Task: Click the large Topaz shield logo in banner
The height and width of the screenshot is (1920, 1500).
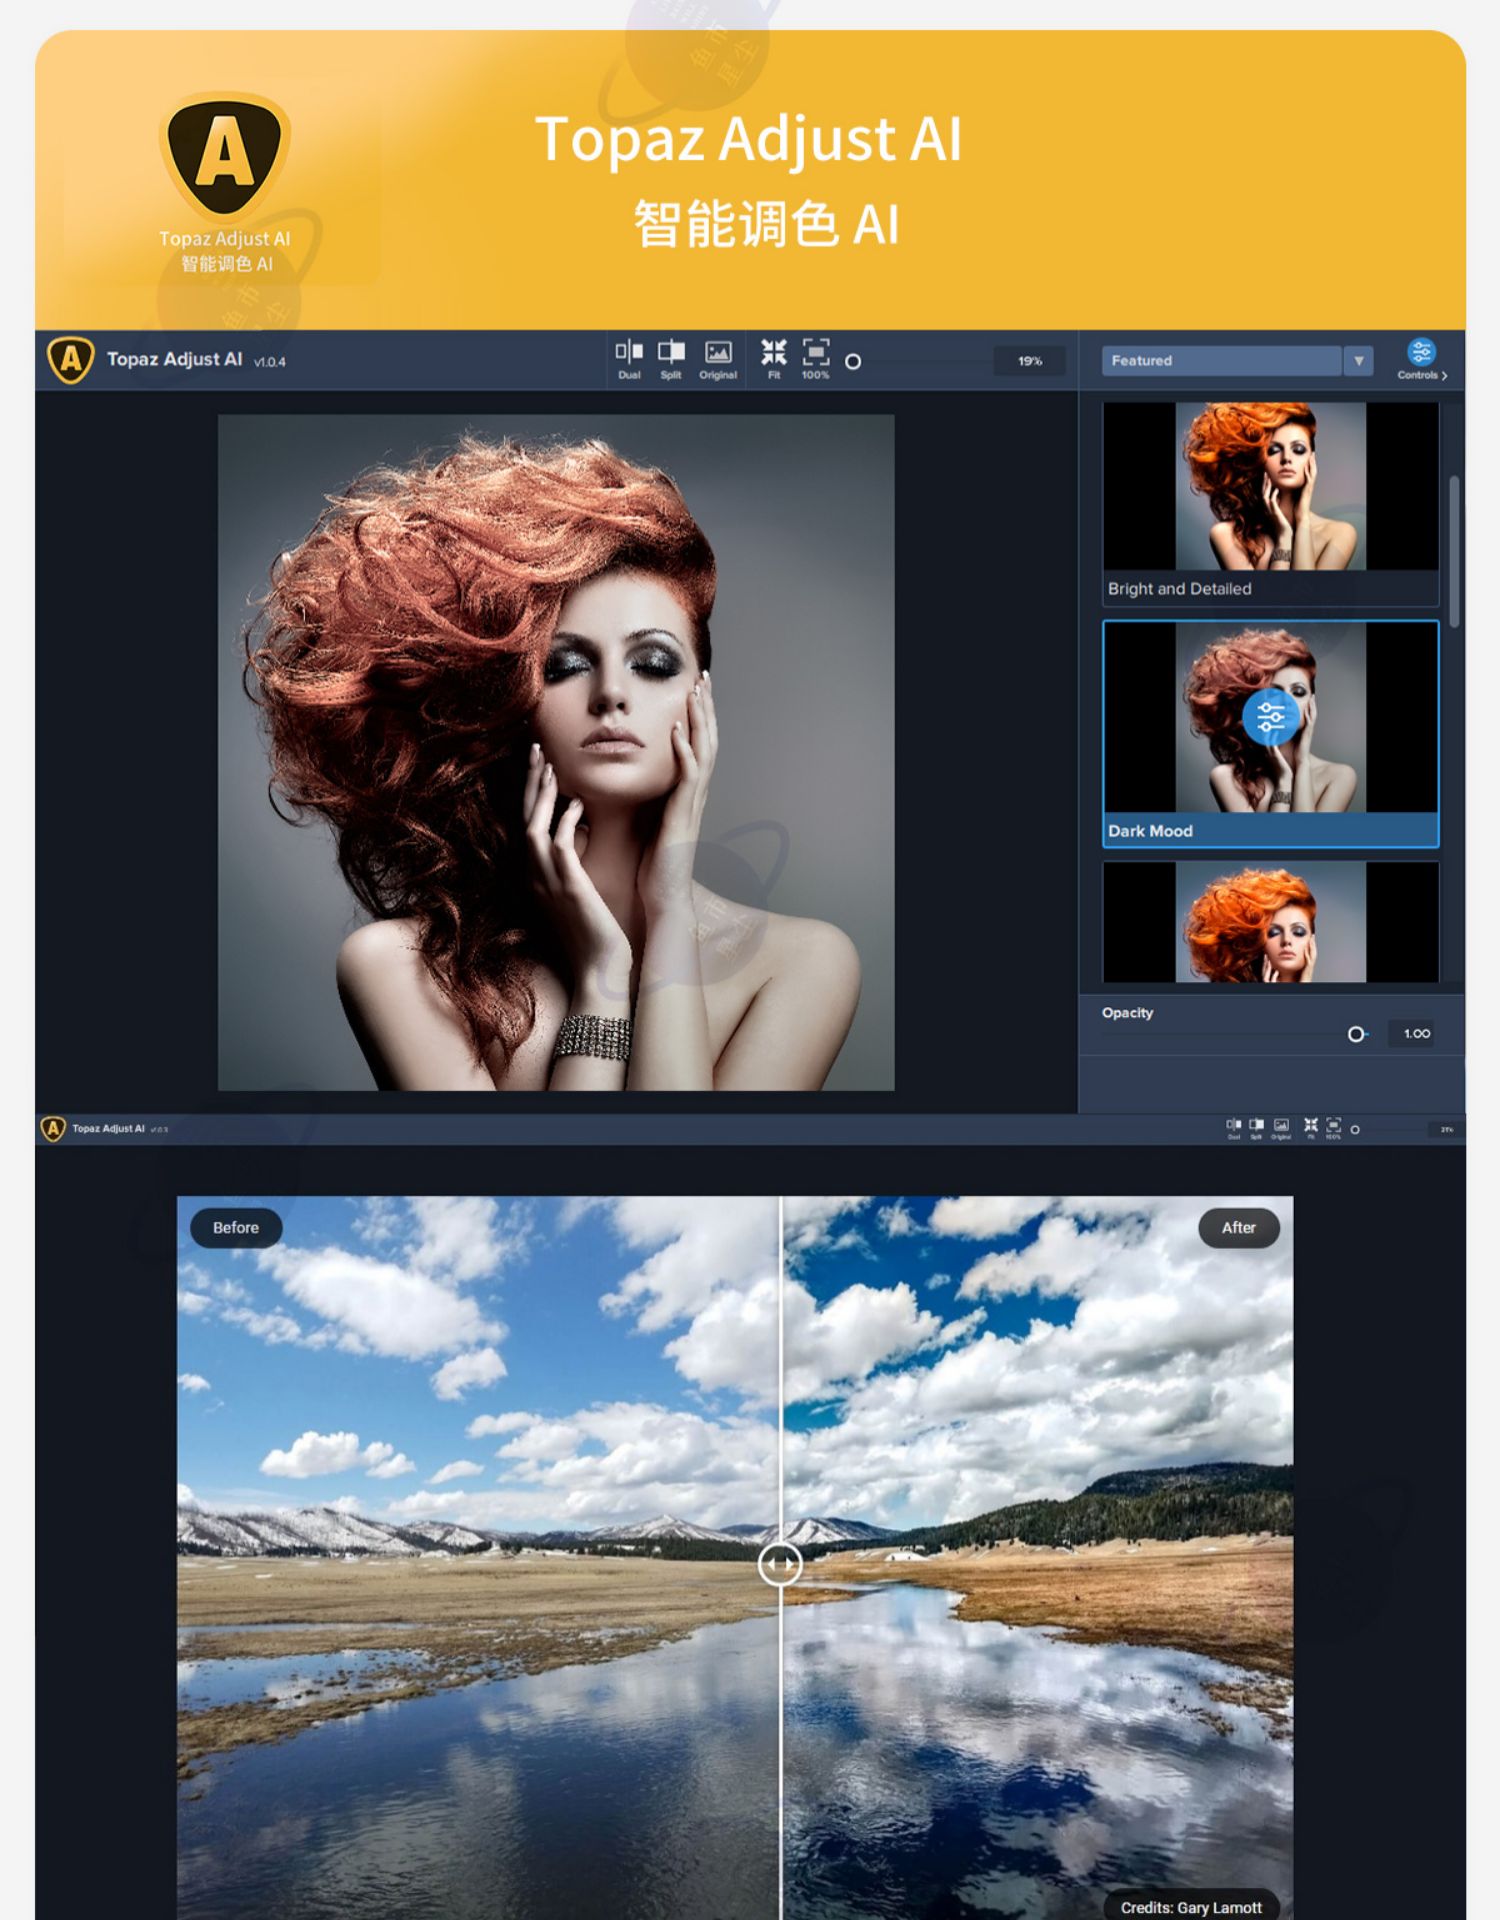Action: pos(225,156)
